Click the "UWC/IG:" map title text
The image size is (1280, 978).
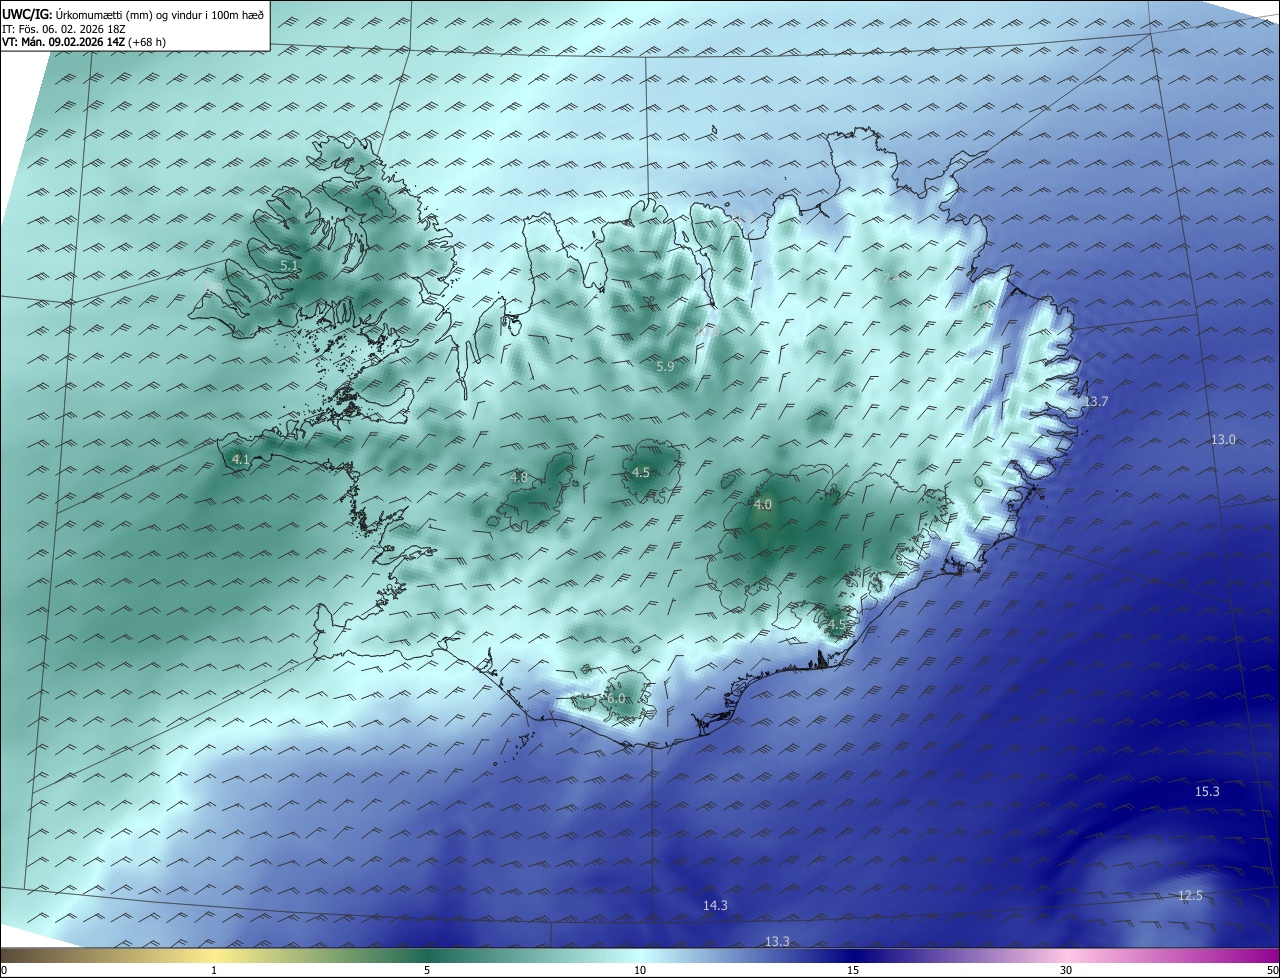coord(26,14)
